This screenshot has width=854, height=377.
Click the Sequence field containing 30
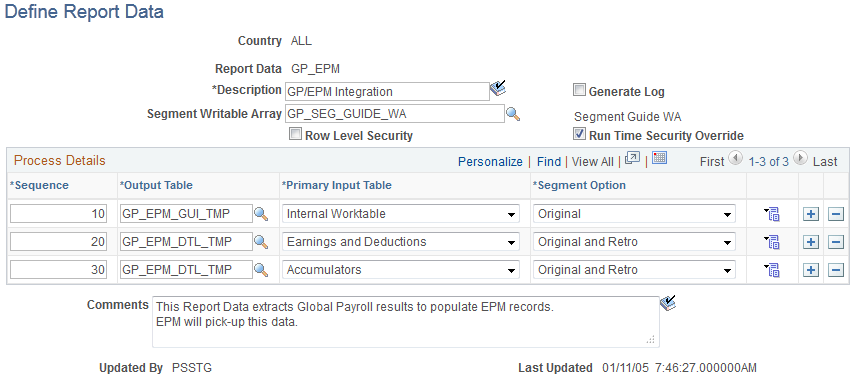point(58,269)
